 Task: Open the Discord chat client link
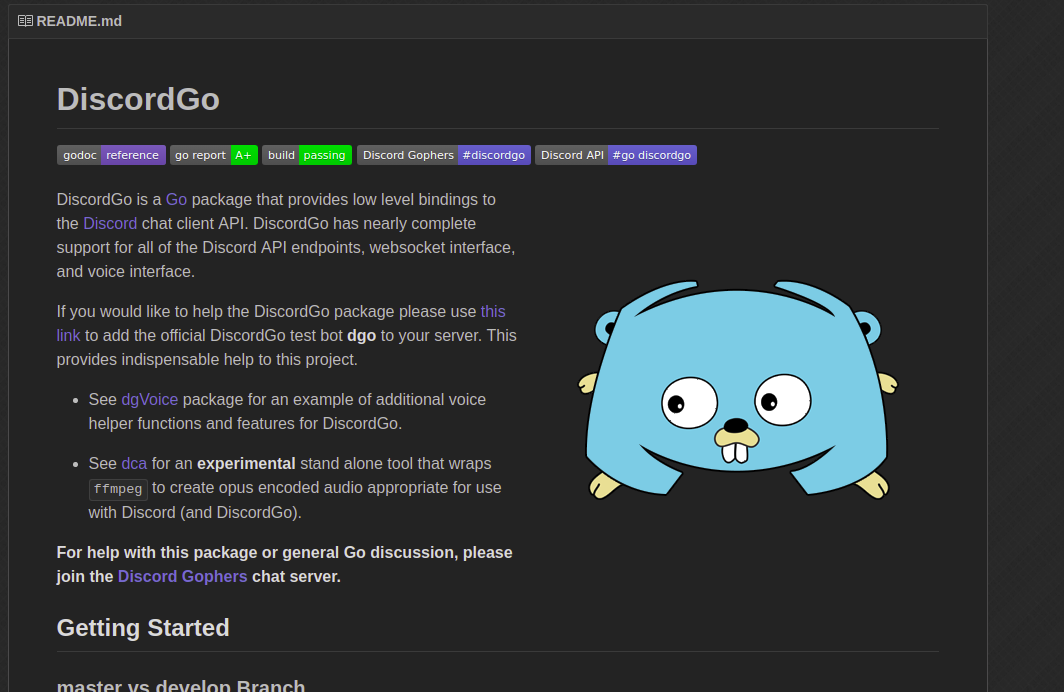click(x=110, y=223)
